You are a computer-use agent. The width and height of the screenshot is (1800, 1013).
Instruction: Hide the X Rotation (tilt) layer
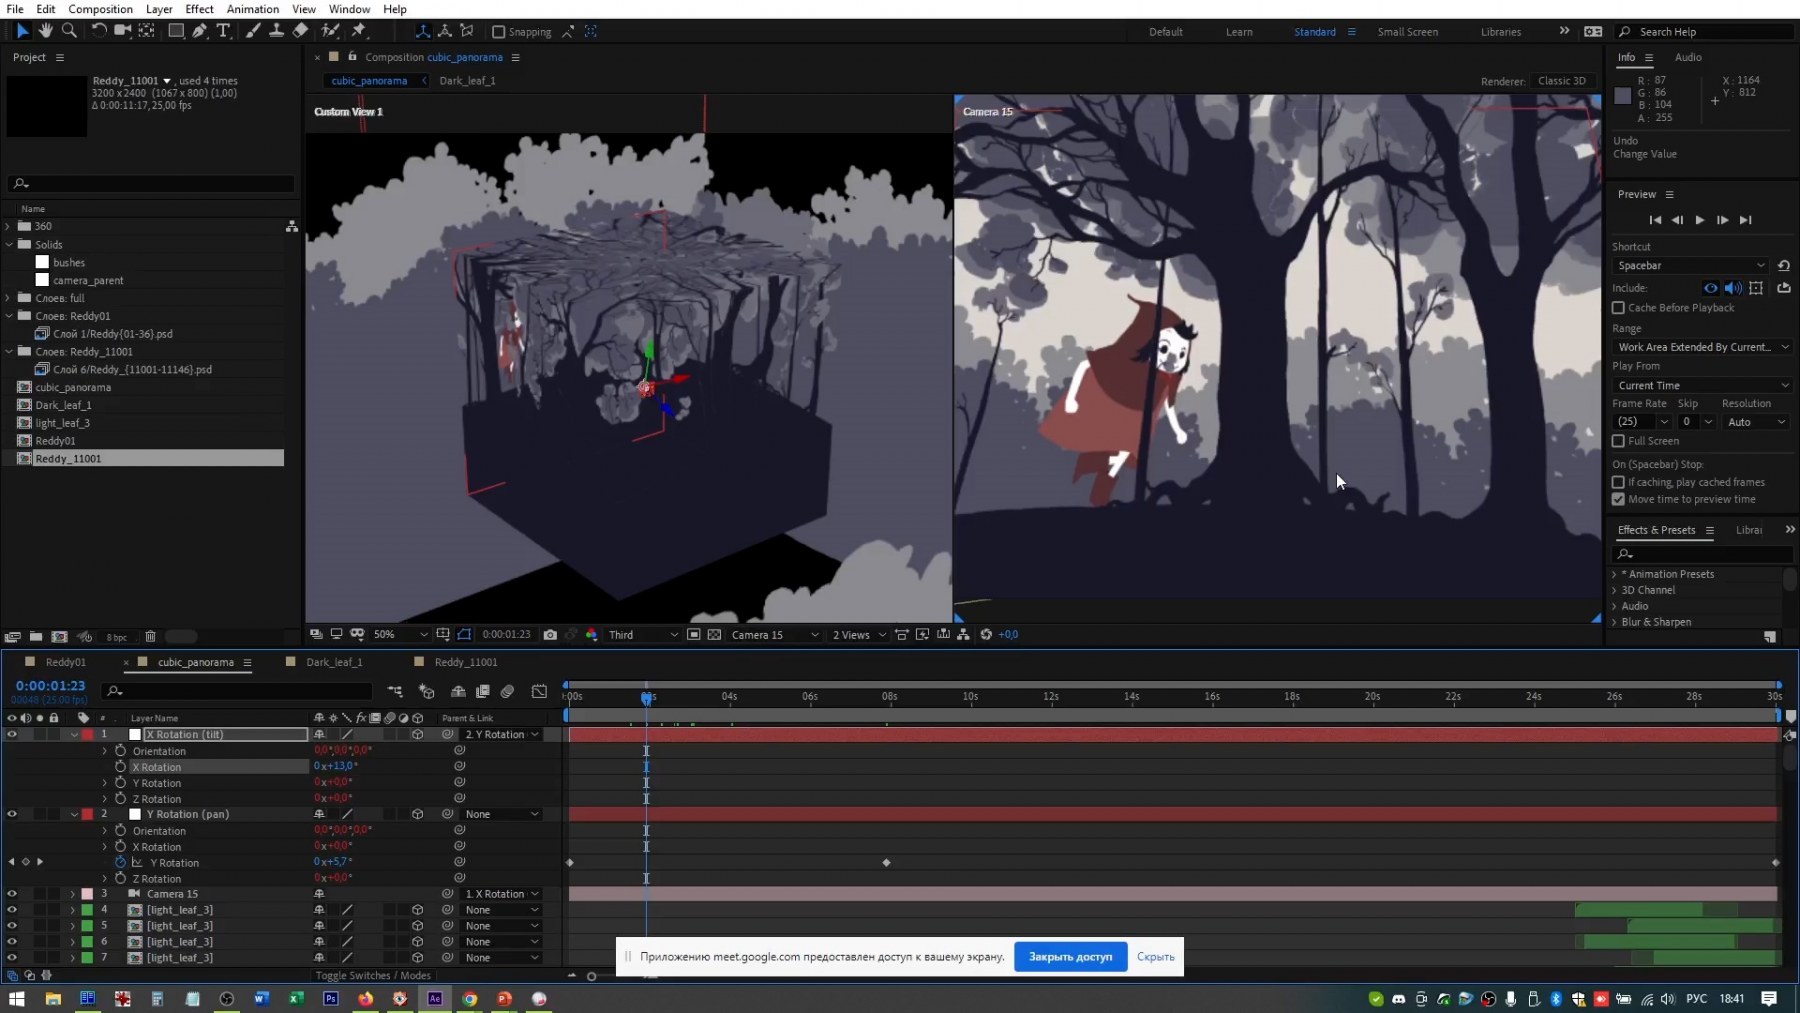(x=12, y=734)
